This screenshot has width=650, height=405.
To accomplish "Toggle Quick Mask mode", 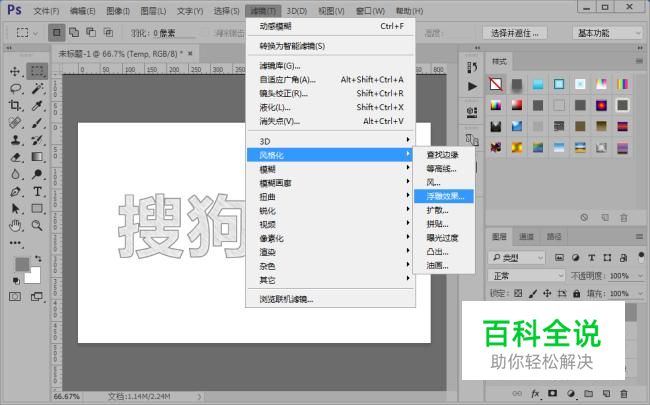I will pos(15,296).
